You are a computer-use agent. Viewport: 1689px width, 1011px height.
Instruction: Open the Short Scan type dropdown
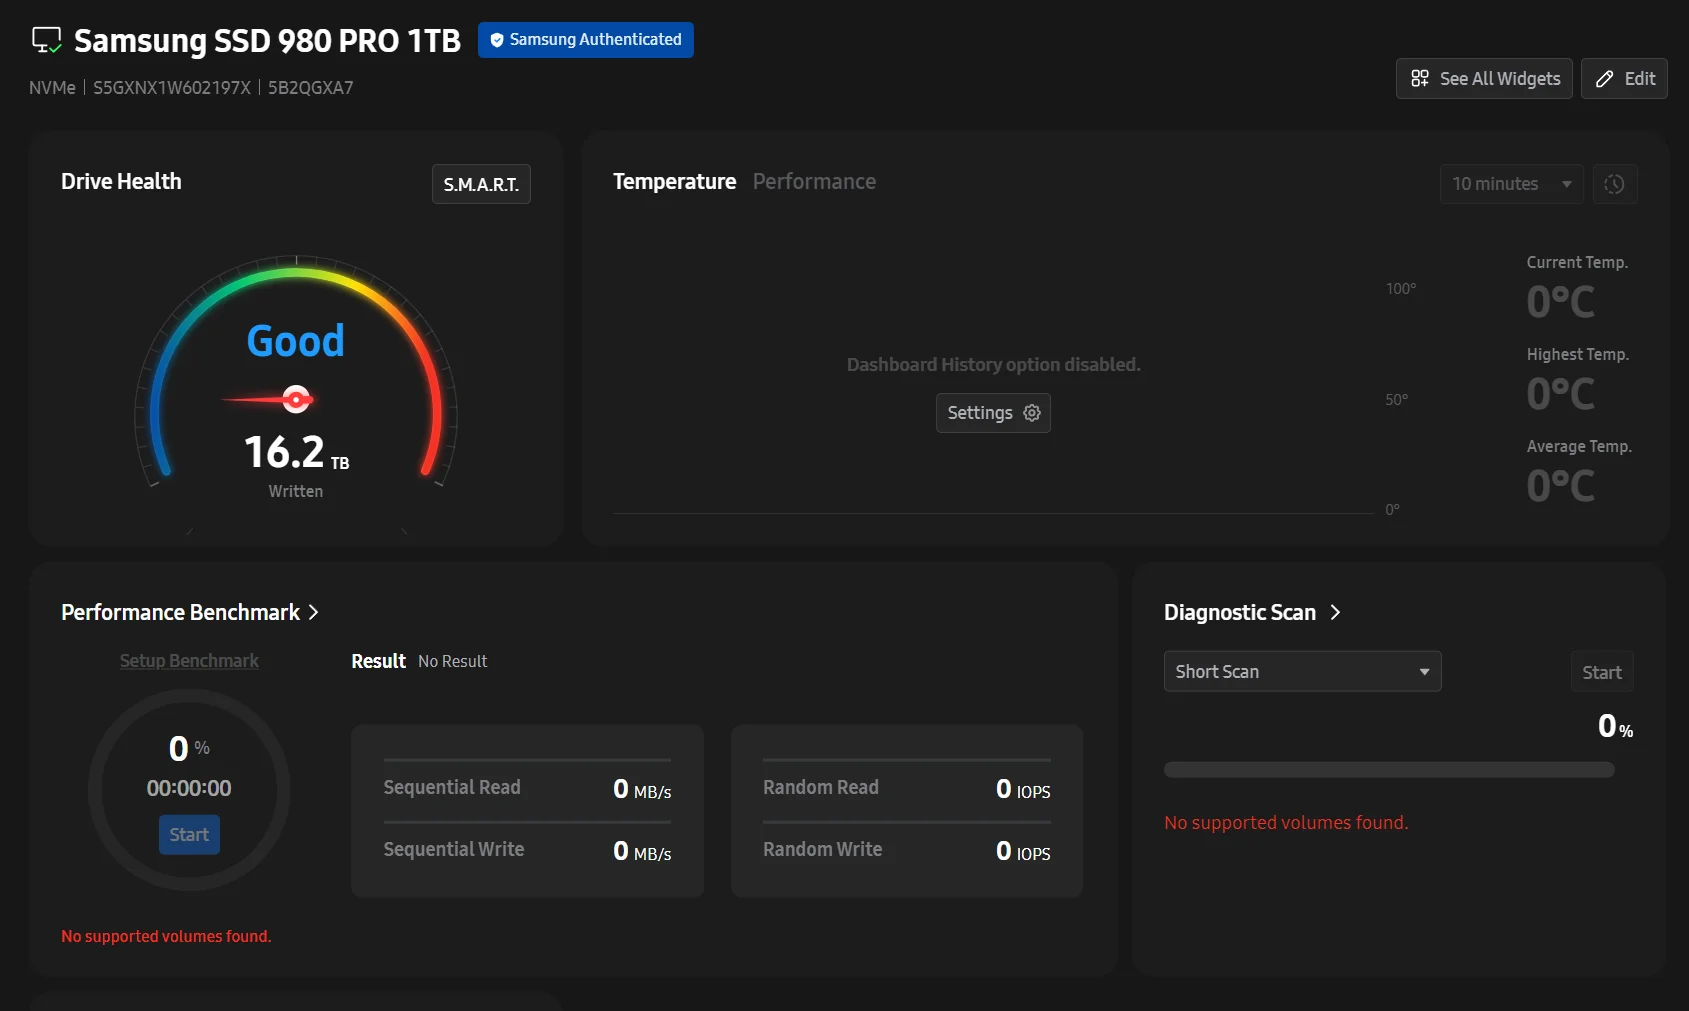1303,672
